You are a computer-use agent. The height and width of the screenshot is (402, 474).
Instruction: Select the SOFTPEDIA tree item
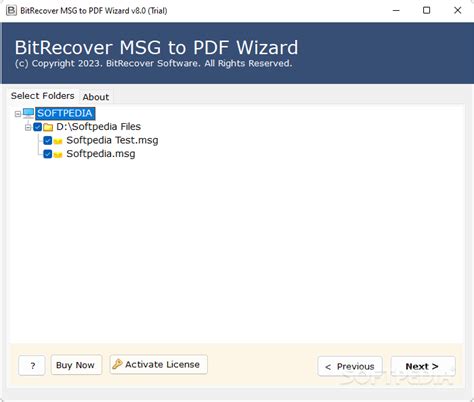click(65, 113)
